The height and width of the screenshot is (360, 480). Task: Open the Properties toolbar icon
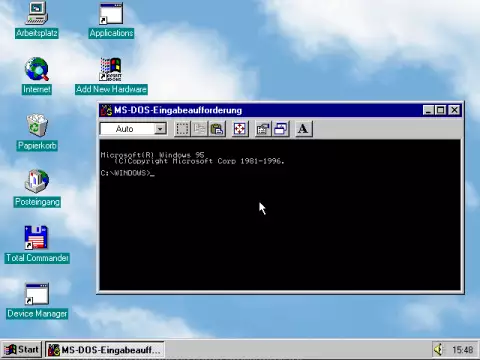click(x=263, y=129)
